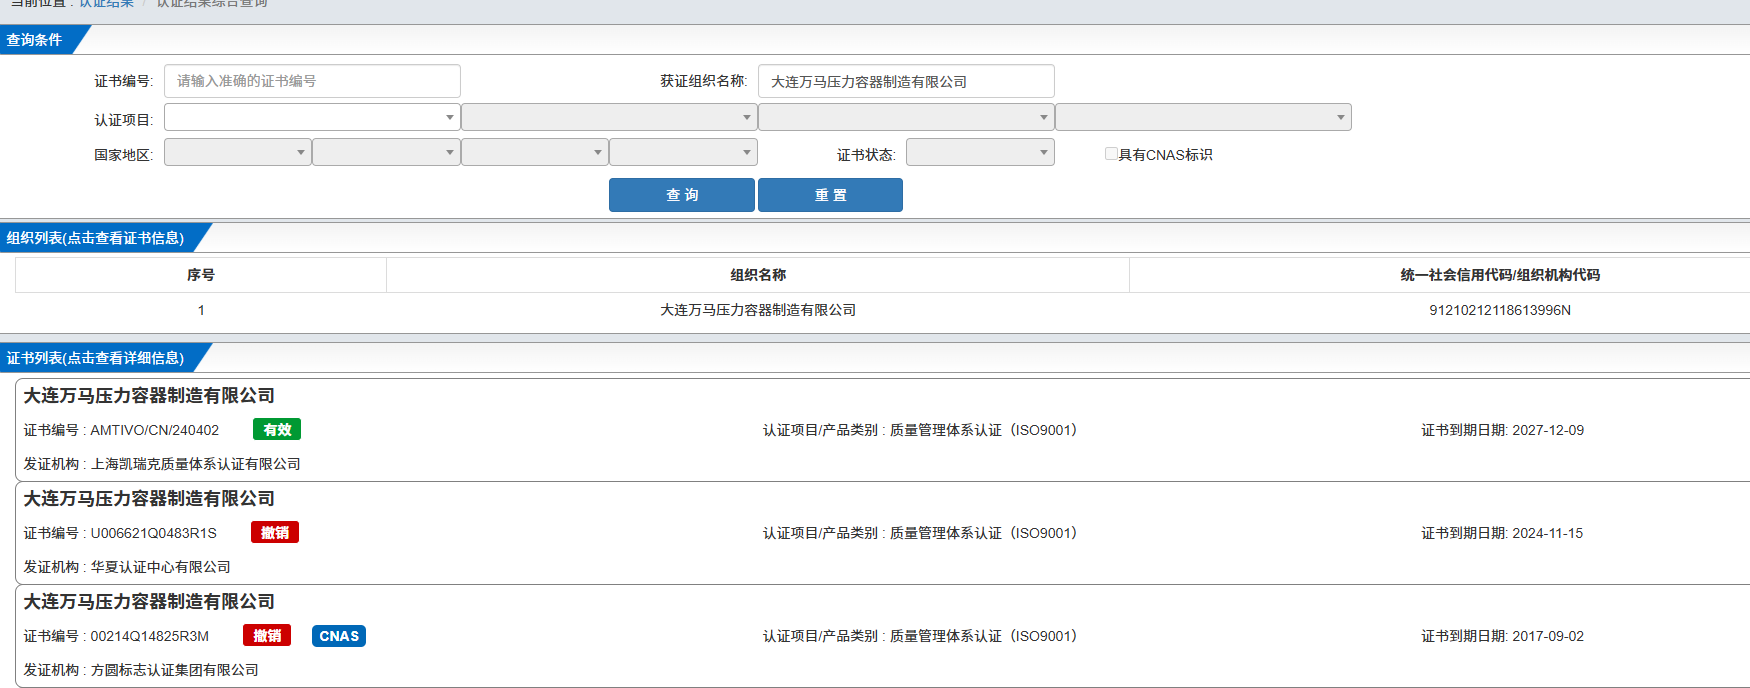Click issuer 华夏认证中心有限公司
Viewport: 1750px width, 688px height.
click(x=161, y=567)
